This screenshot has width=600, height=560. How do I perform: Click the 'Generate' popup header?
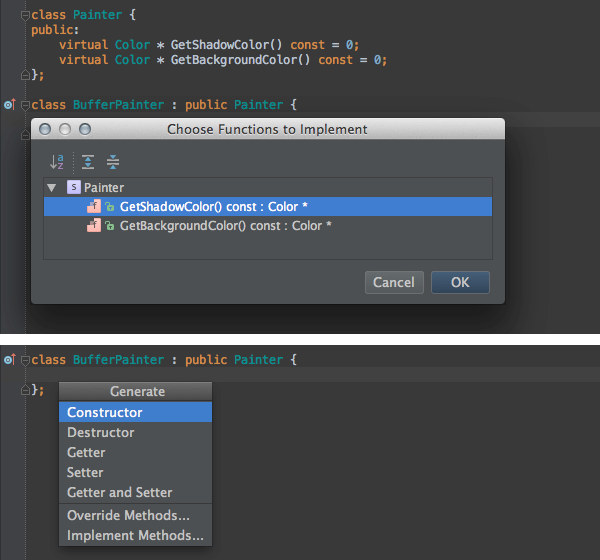pyautogui.click(x=137, y=392)
